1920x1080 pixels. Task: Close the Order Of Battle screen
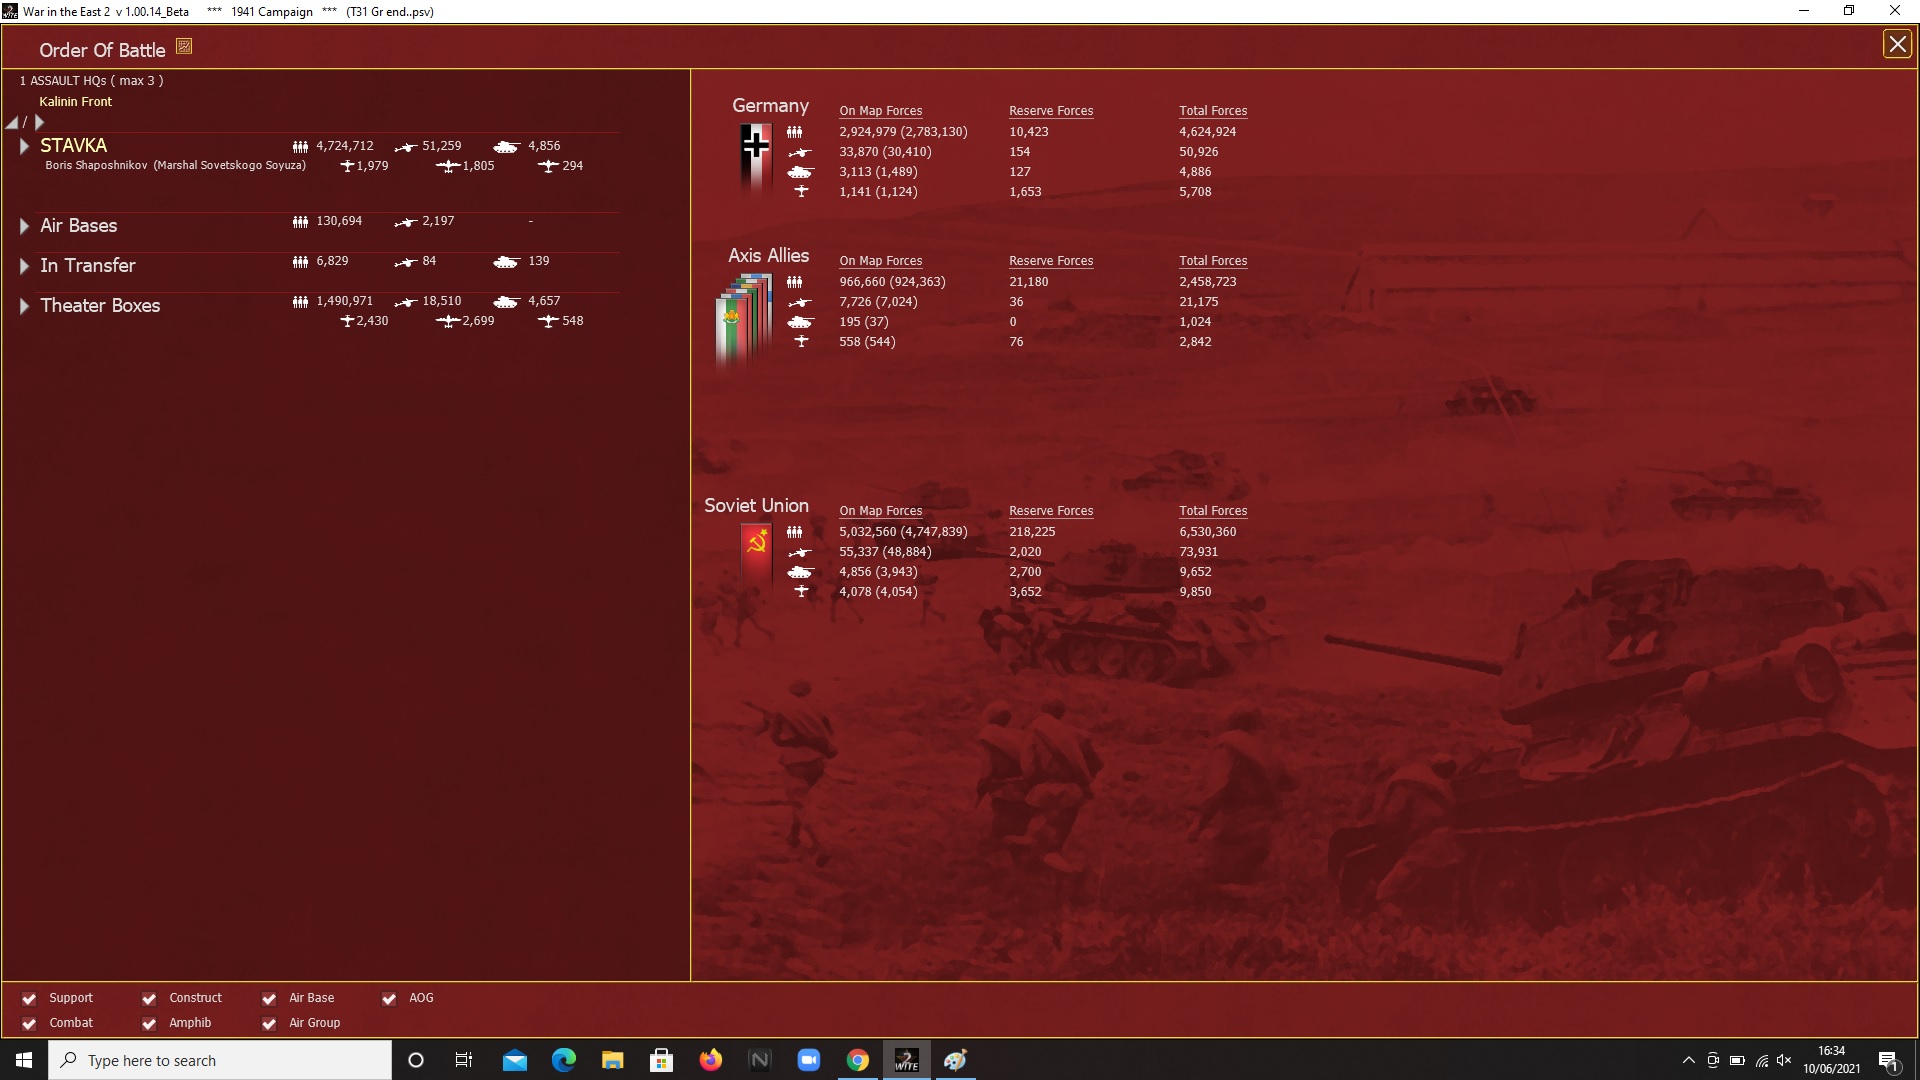(1896, 44)
